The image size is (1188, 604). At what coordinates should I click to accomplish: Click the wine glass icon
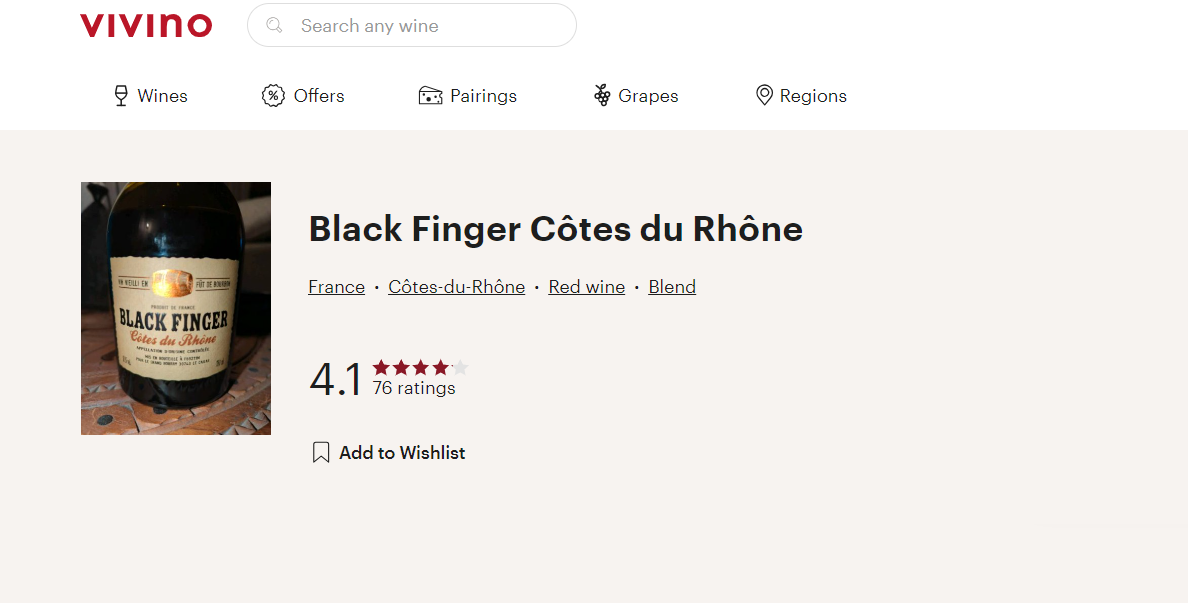[121, 96]
